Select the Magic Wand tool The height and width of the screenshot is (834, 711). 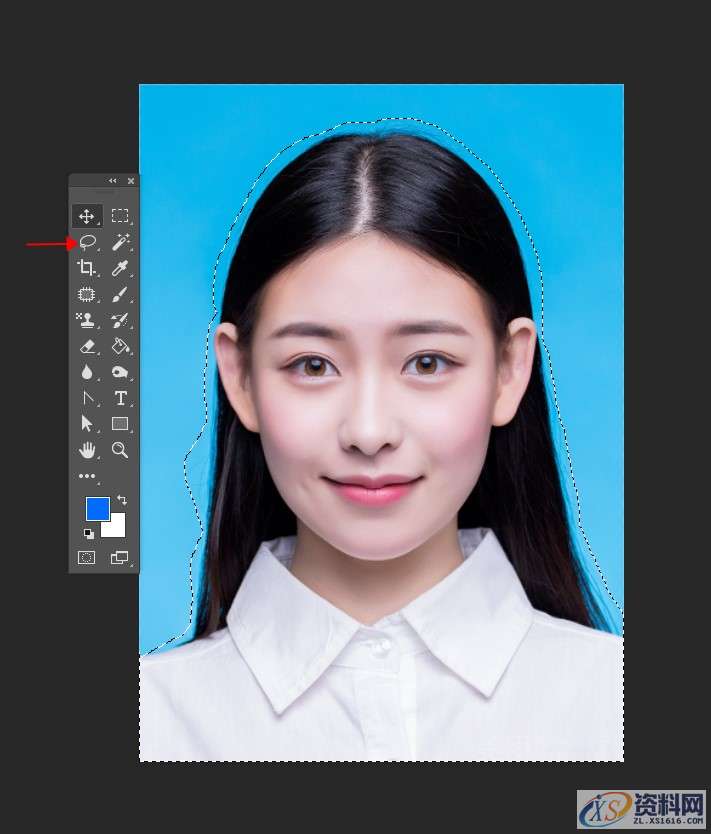[x=120, y=242]
